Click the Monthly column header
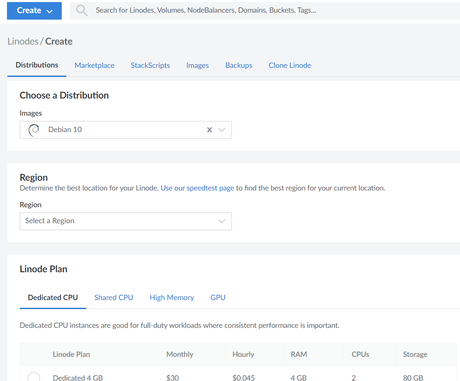460x381 pixels. pyautogui.click(x=180, y=354)
